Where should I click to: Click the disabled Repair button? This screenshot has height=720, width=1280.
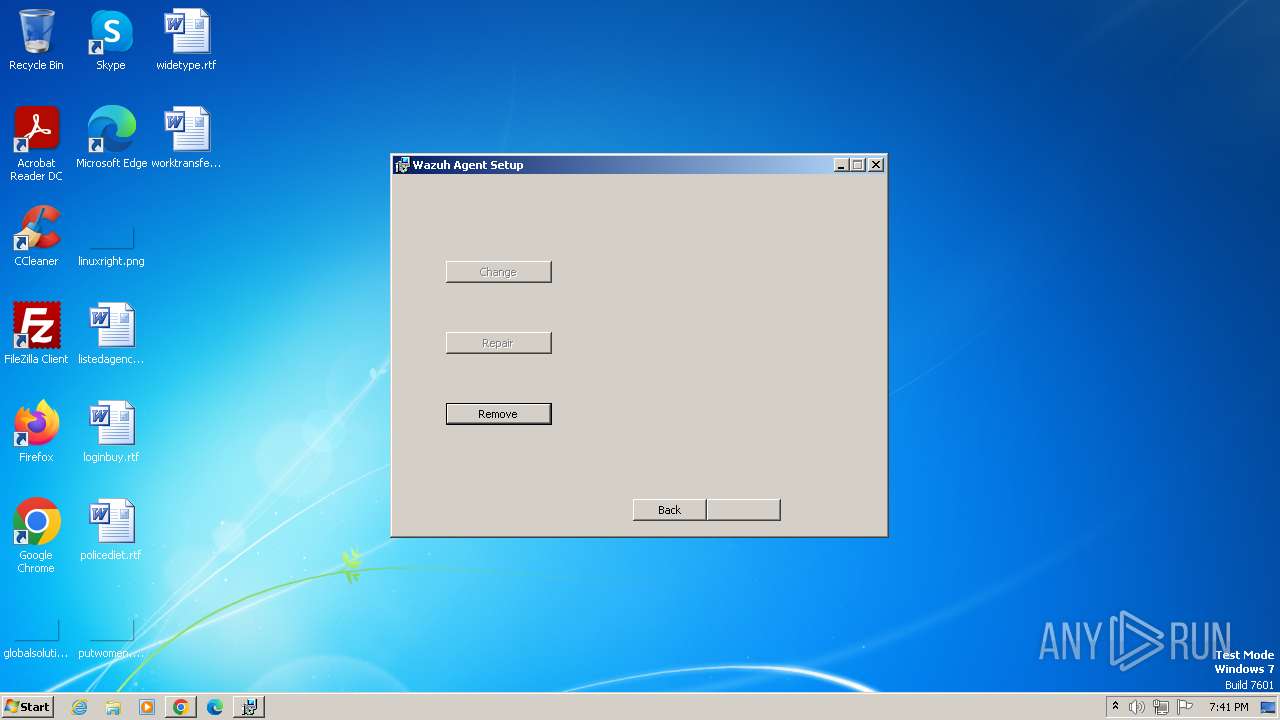498,343
